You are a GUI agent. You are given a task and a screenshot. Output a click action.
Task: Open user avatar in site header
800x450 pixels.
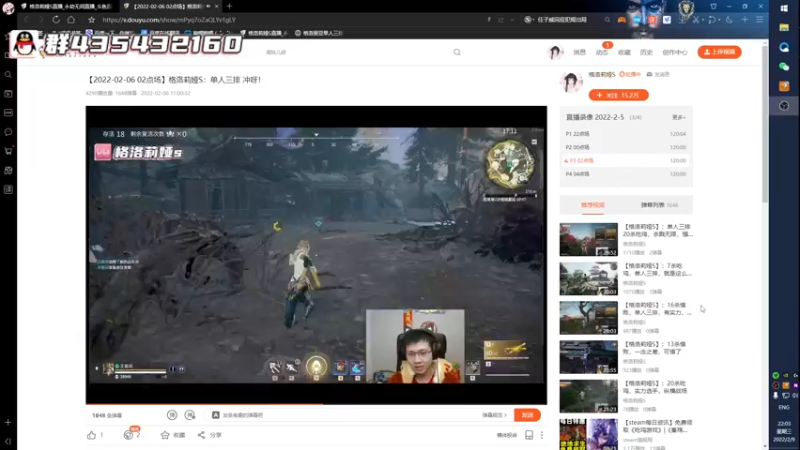[555, 52]
